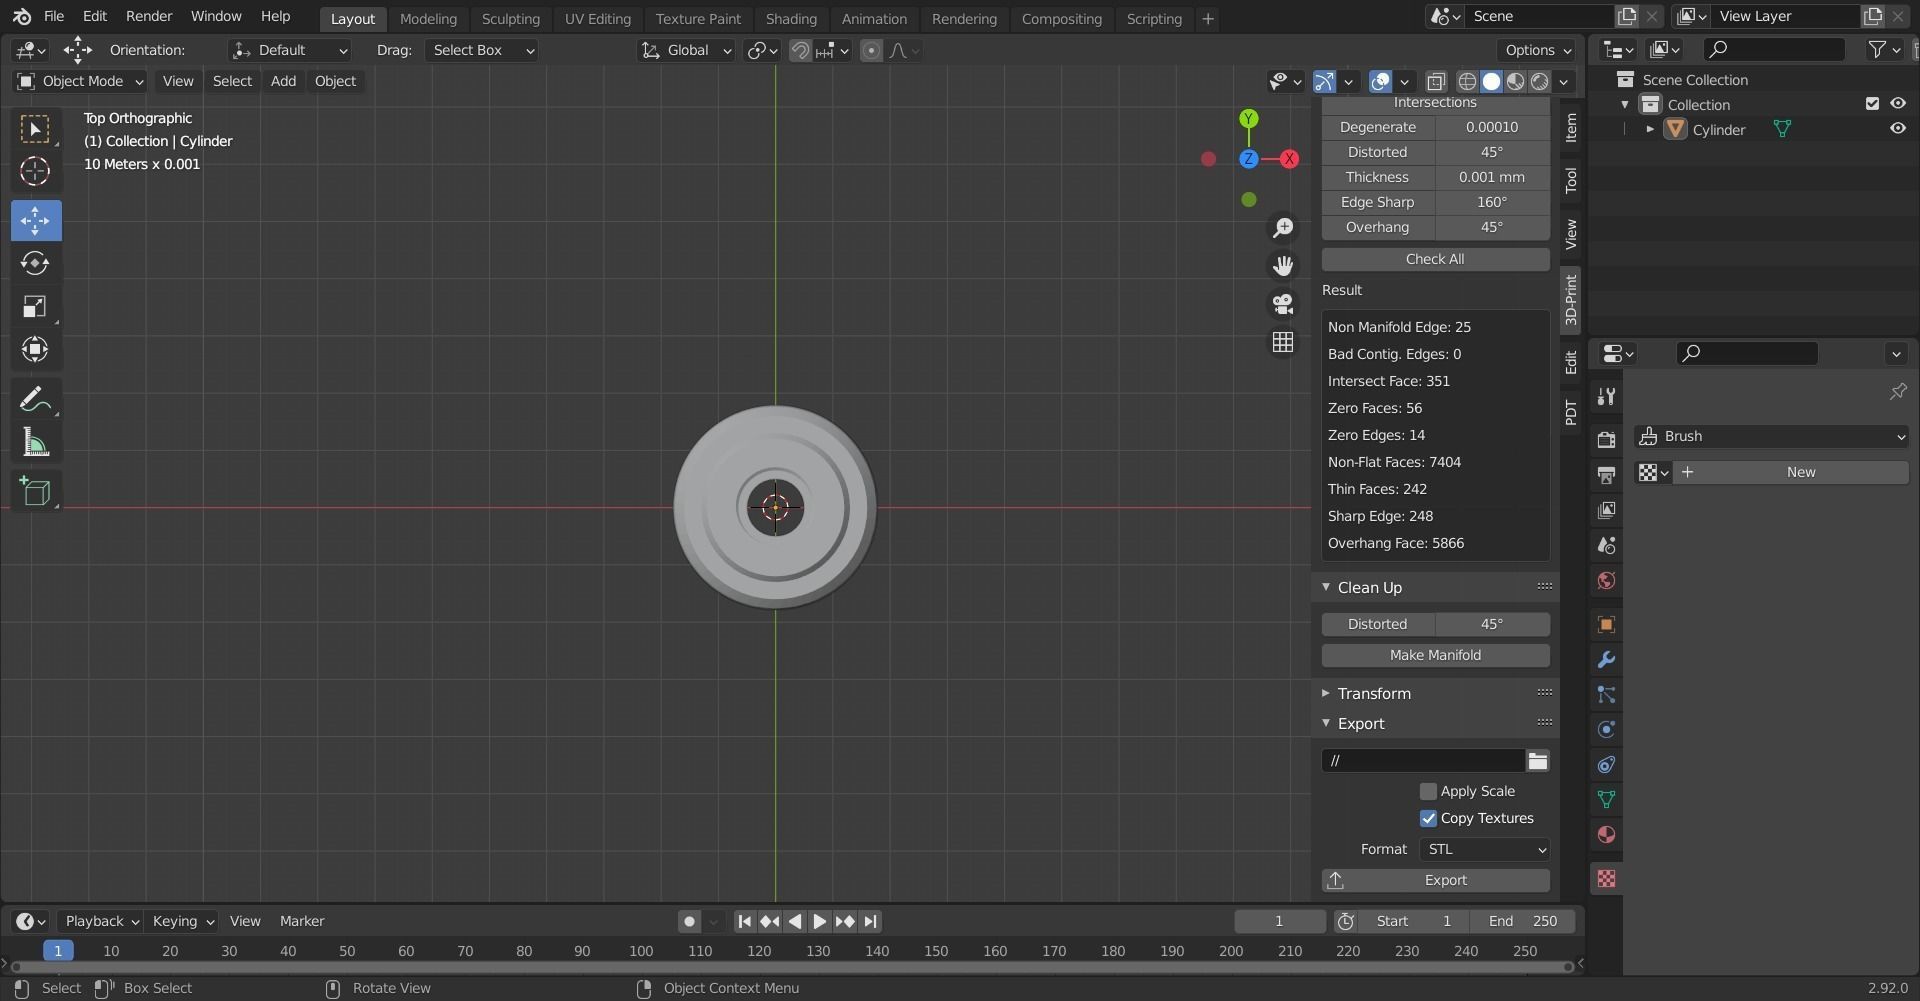1920x1001 pixels.
Task: Open the Texture properties checker tab
Action: click(1606, 878)
